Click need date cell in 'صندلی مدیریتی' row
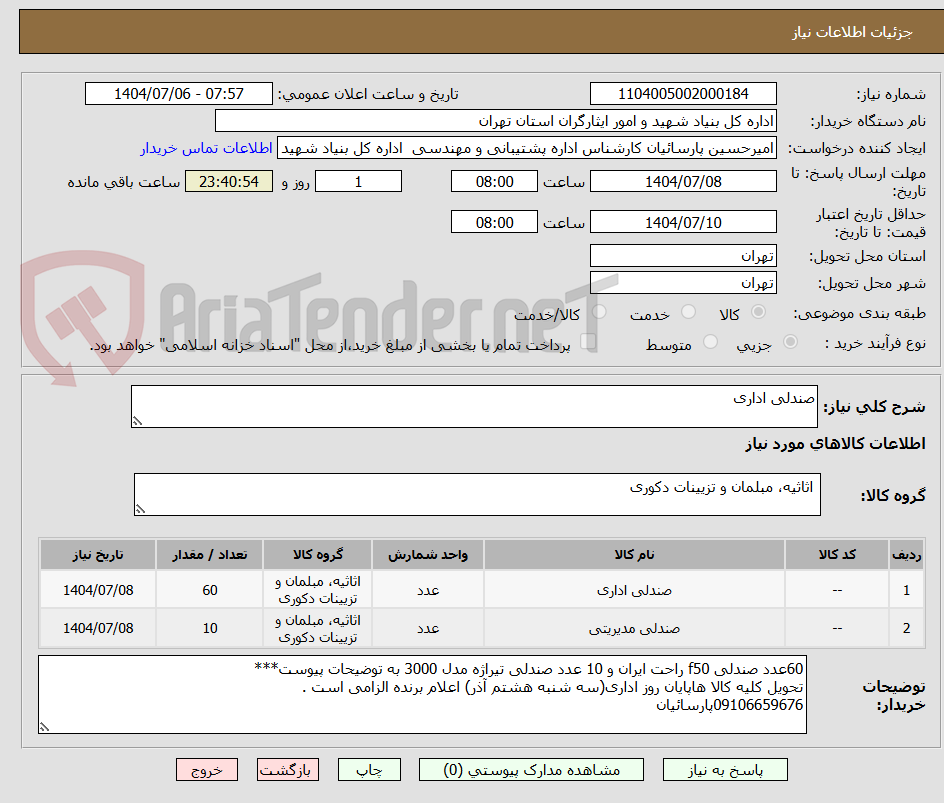This screenshot has height=803, width=944. 98,628
